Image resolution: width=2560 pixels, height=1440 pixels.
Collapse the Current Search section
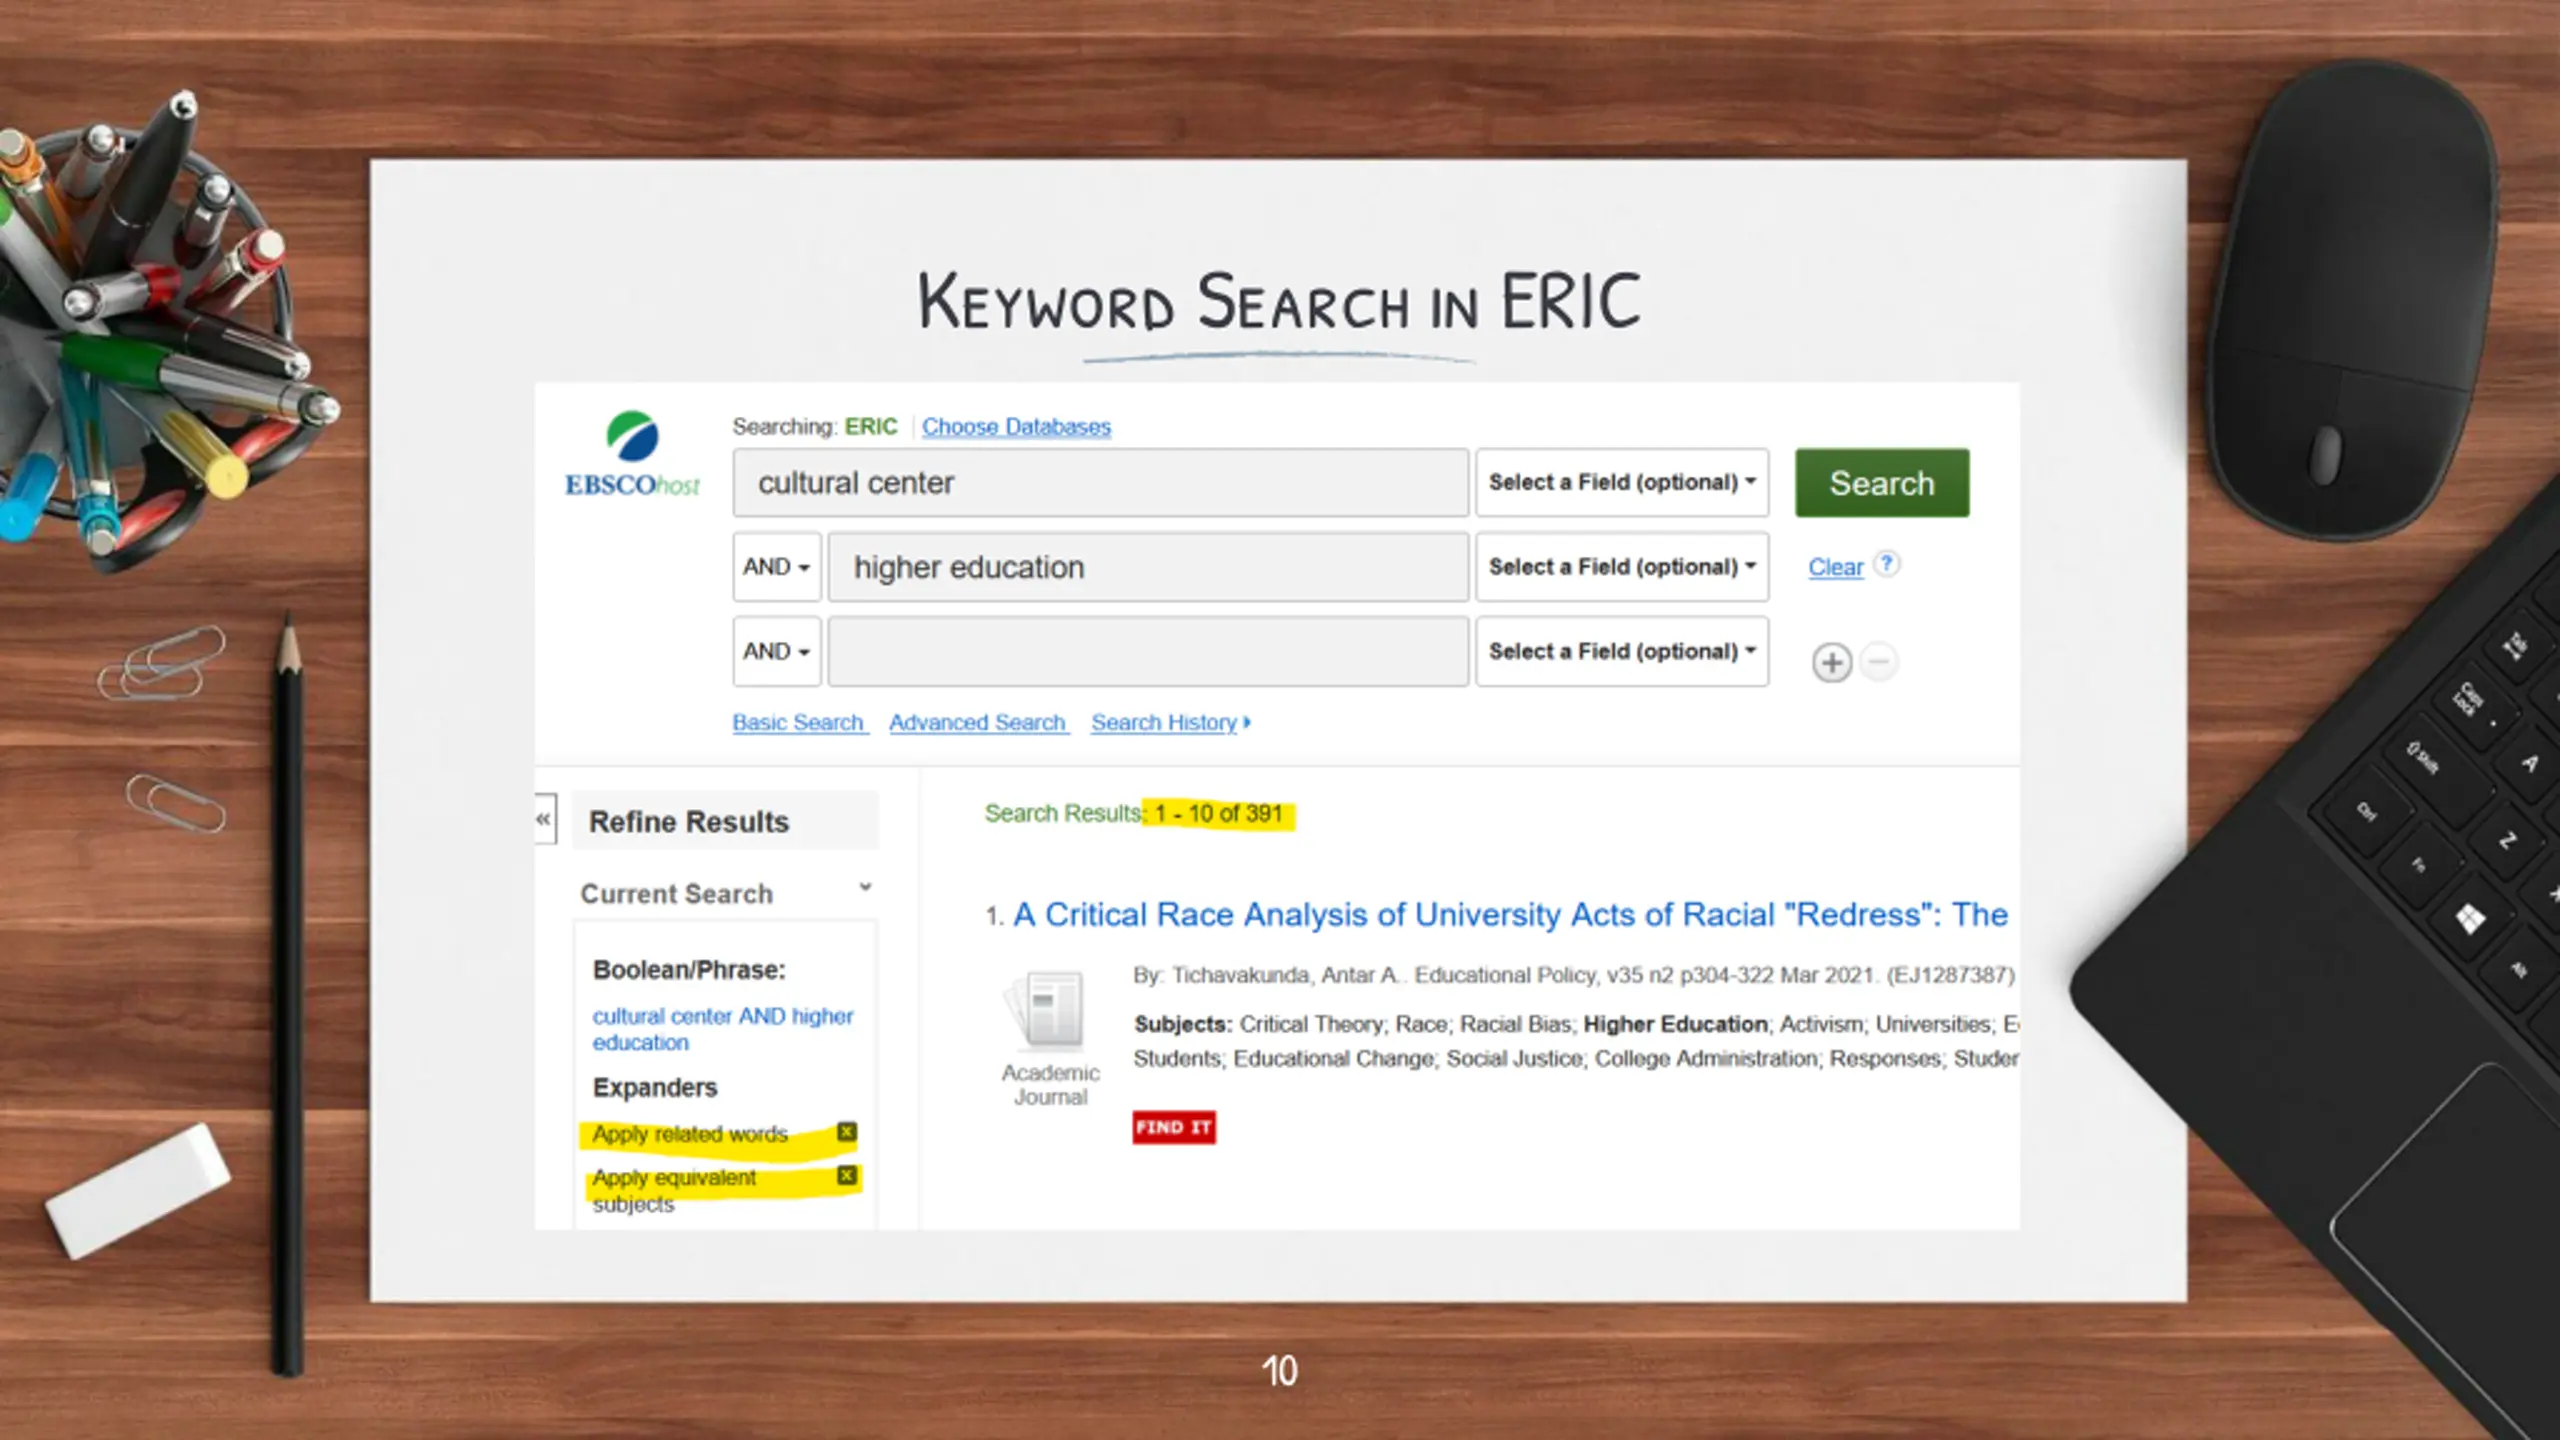[x=865, y=887]
